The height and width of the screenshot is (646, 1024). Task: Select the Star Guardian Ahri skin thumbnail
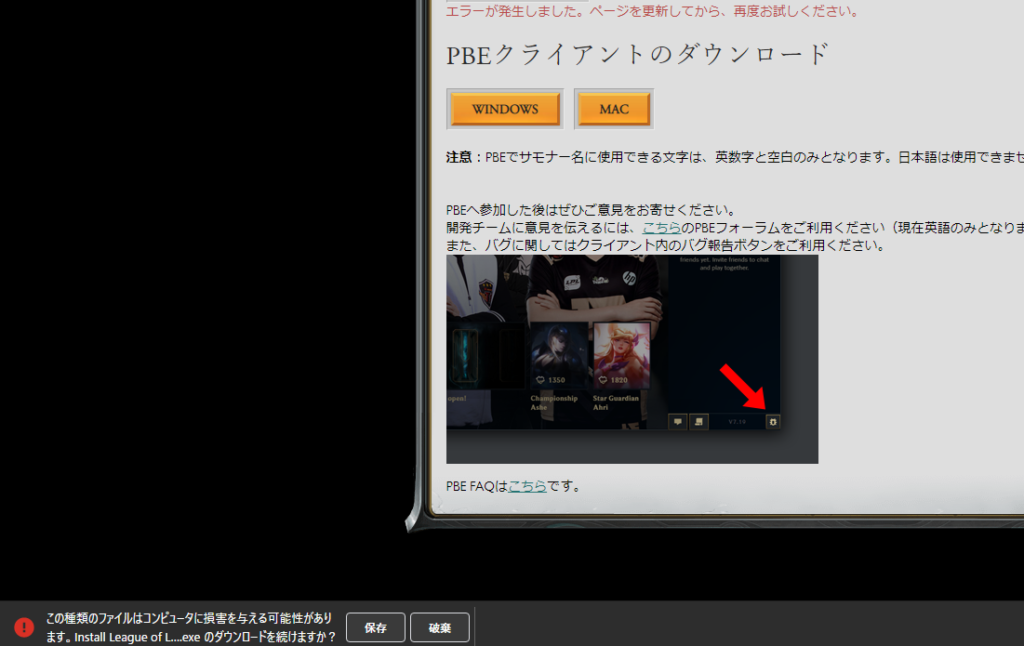pos(621,356)
